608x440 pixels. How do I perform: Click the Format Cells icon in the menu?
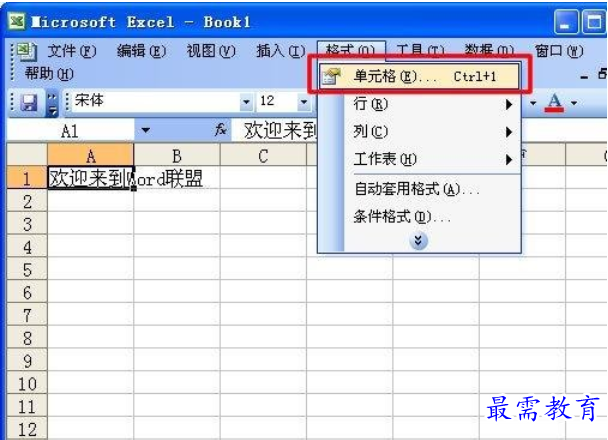331,76
